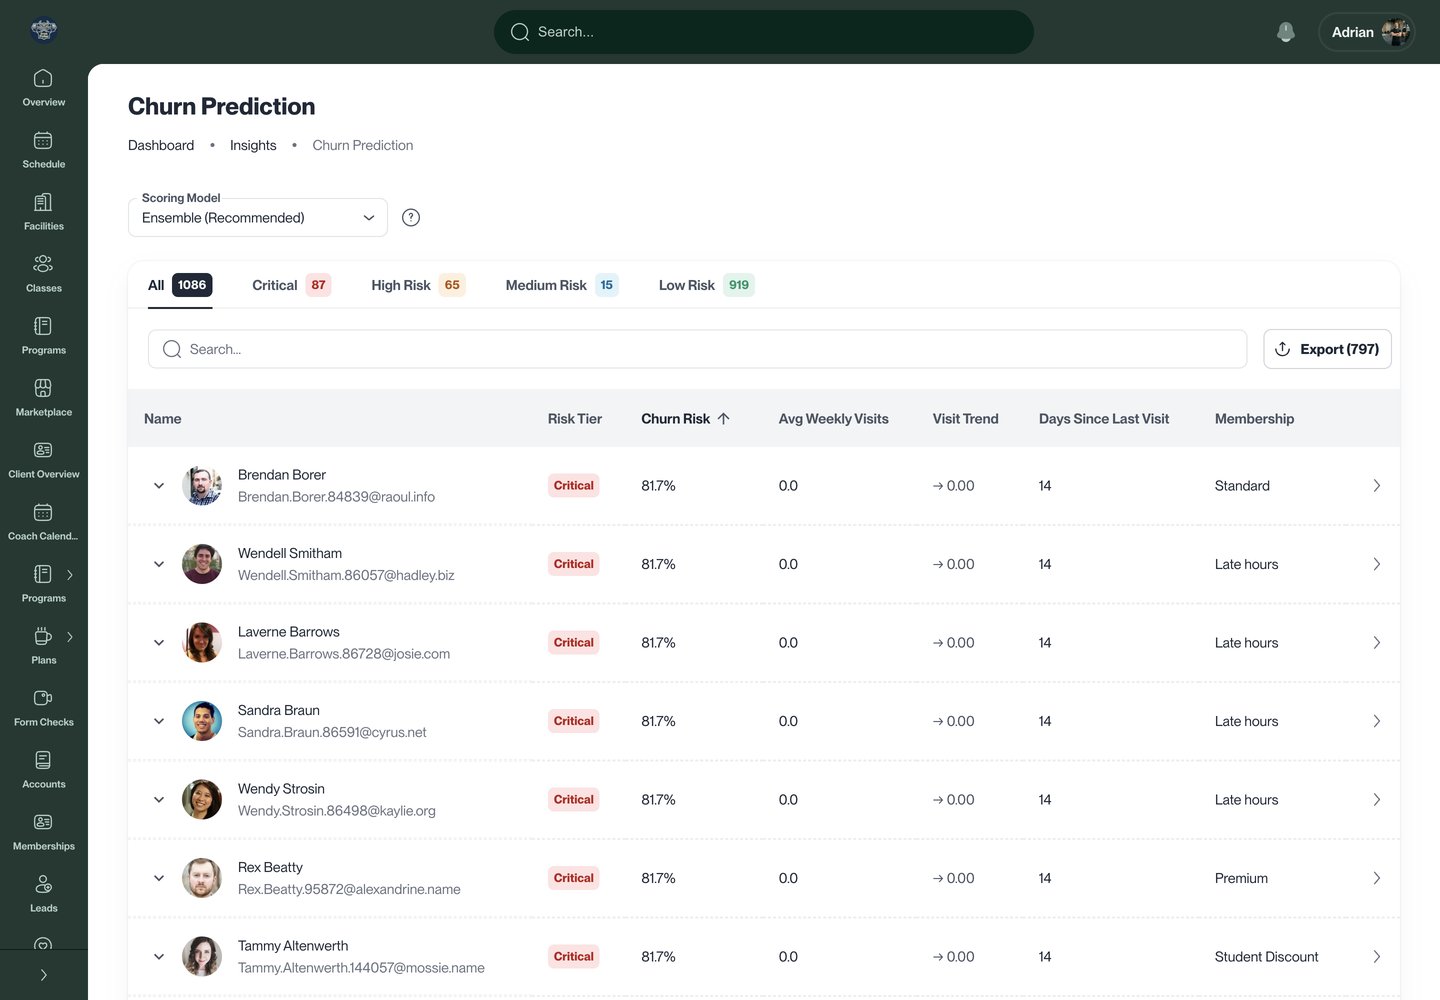Switch to the High Risk tab
Viewport: 1440px width, 1000px height.
(418, 285)
